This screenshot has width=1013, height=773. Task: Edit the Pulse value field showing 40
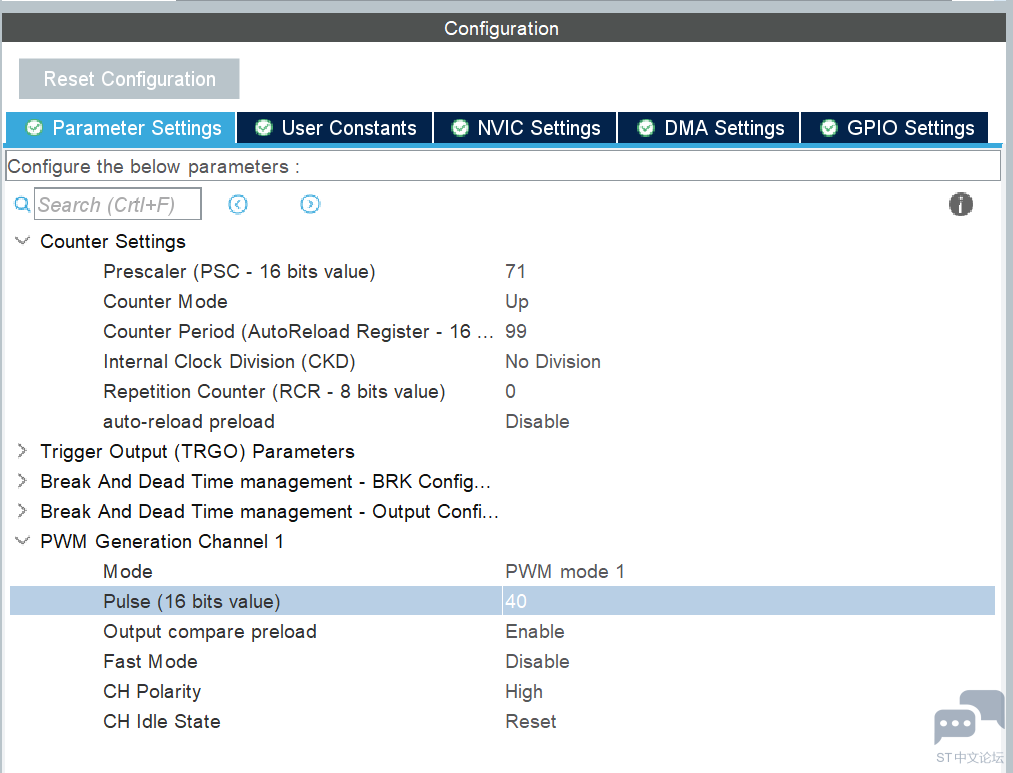coord(745,601)
